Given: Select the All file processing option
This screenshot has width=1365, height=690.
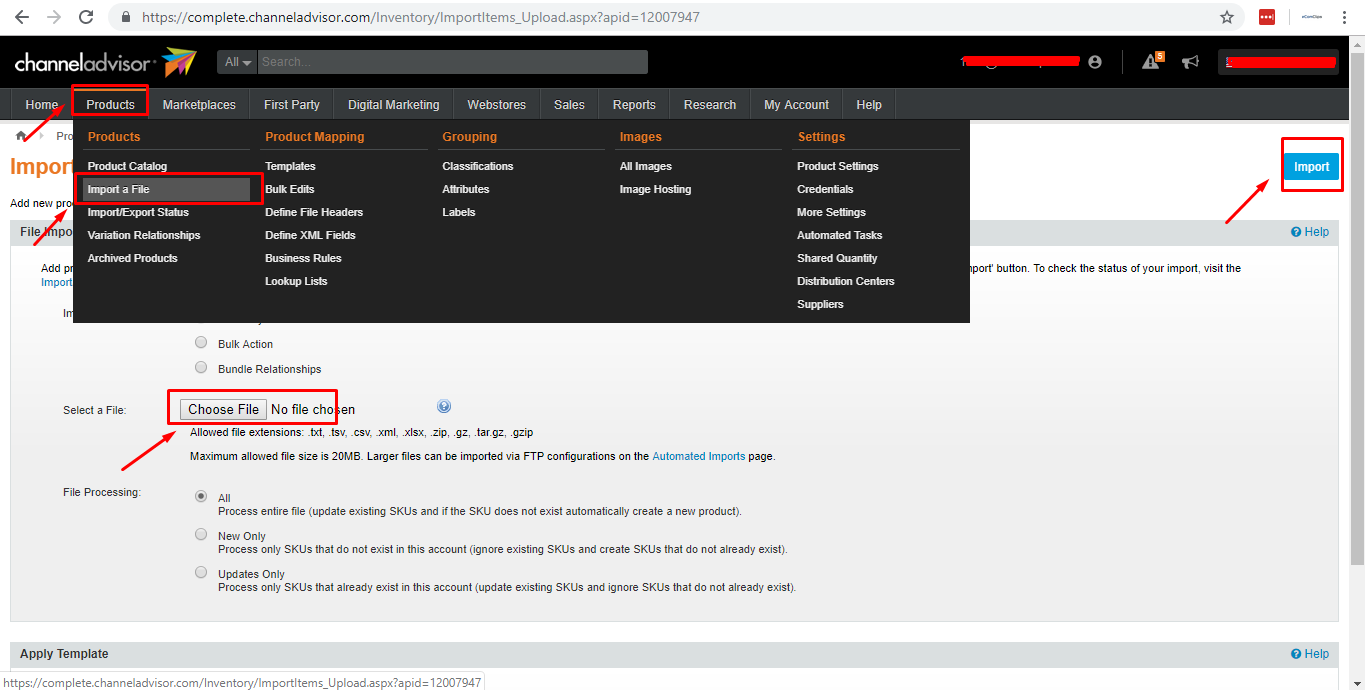Looking at the screenshot, I should click(201, 496).
